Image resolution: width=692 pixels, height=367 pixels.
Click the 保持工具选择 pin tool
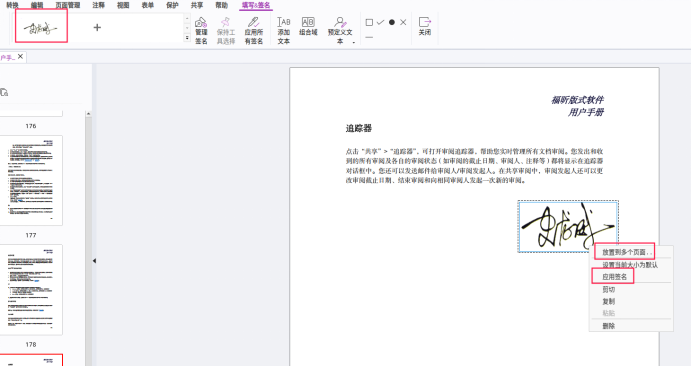(226, 31)
